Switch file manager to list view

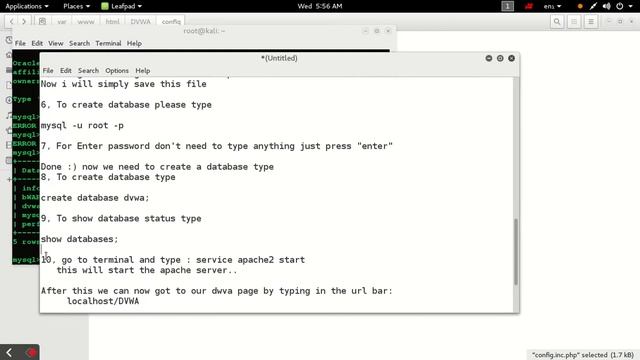pyautogui.click(x=574, y=22)
